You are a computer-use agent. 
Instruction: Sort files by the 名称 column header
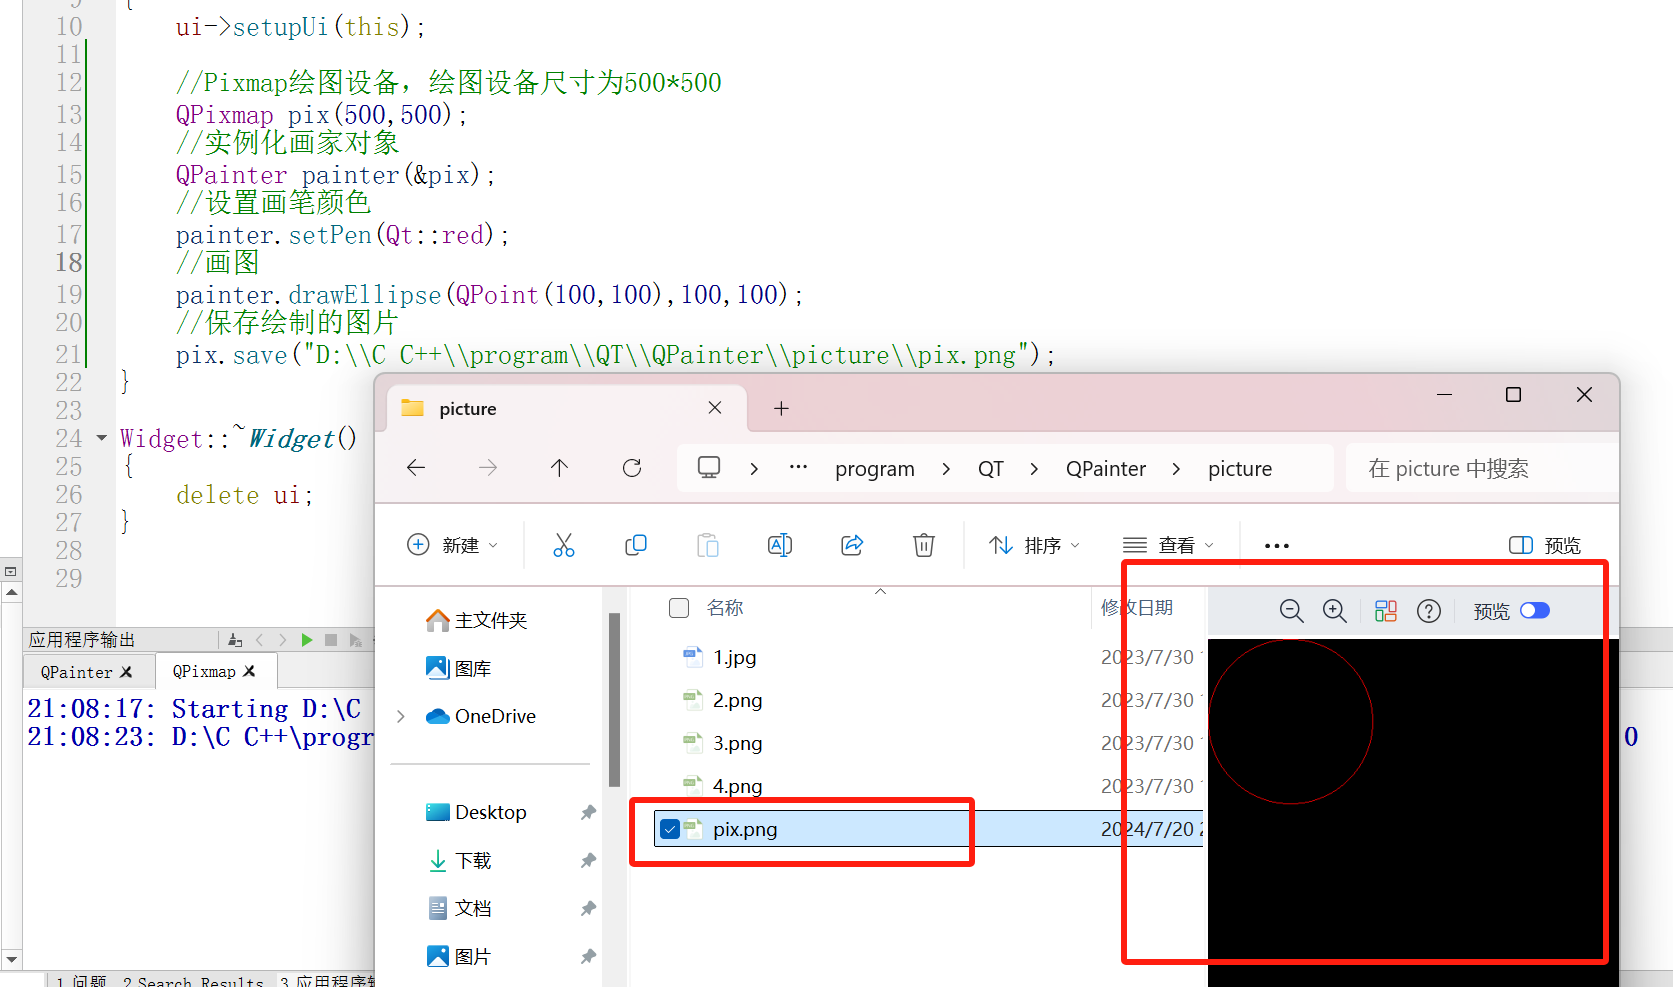(x=725, y=608)
